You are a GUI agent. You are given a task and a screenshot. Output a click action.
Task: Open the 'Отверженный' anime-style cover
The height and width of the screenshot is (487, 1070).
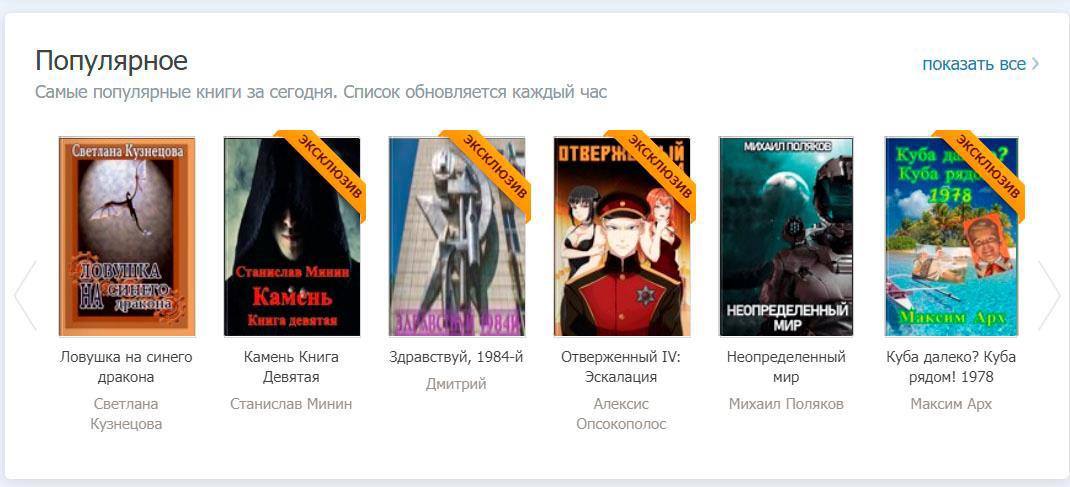click(x=622, y=237)
